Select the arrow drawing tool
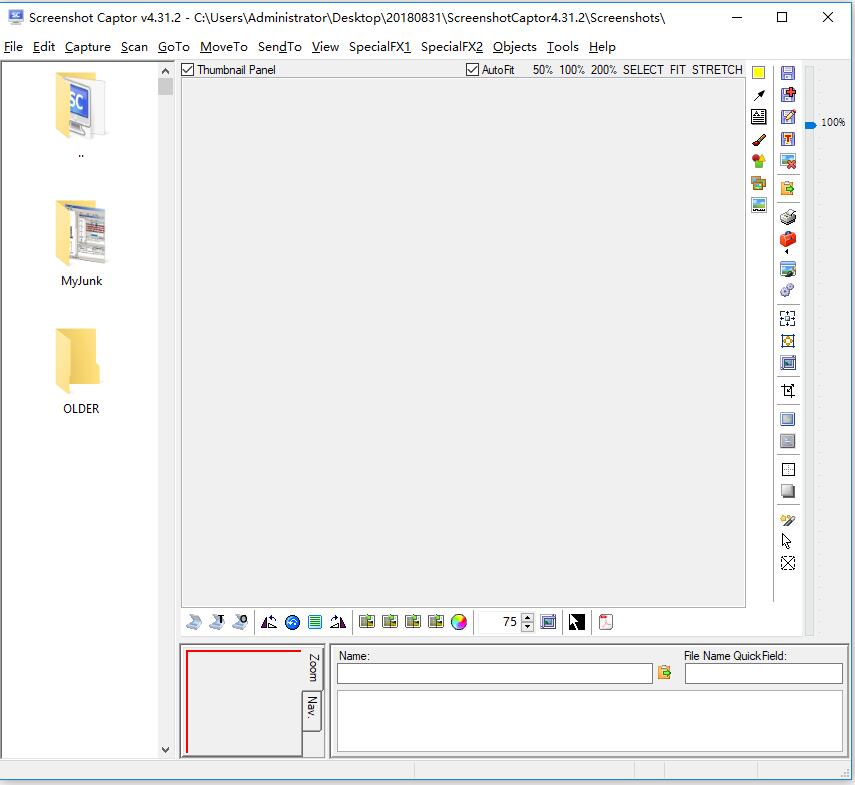 click(x=758, y=95)
